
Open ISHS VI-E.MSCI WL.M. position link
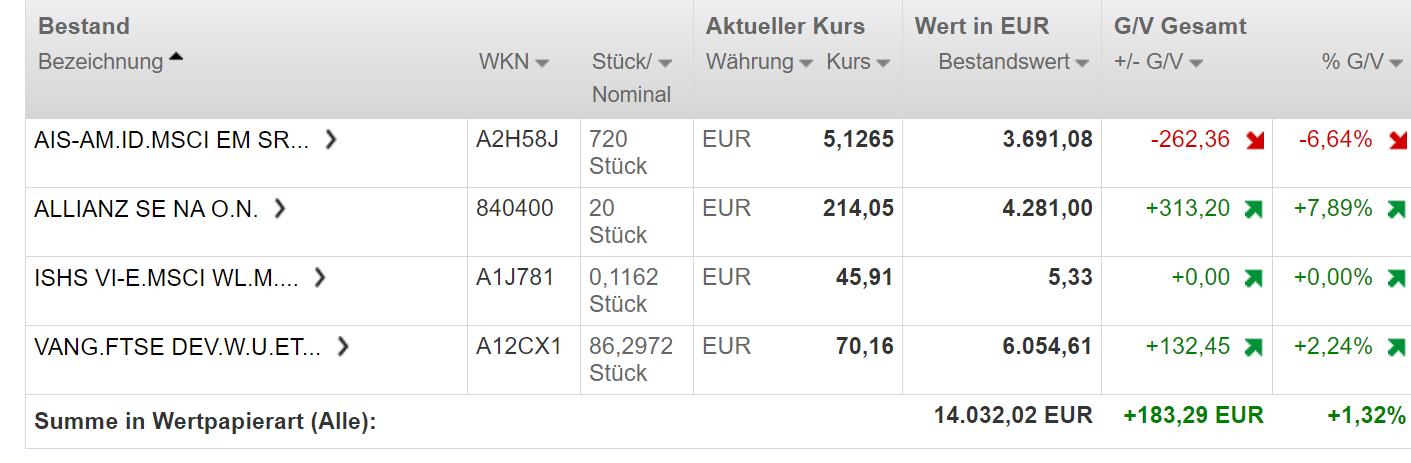pyautogui.click(x=166, y=278)
